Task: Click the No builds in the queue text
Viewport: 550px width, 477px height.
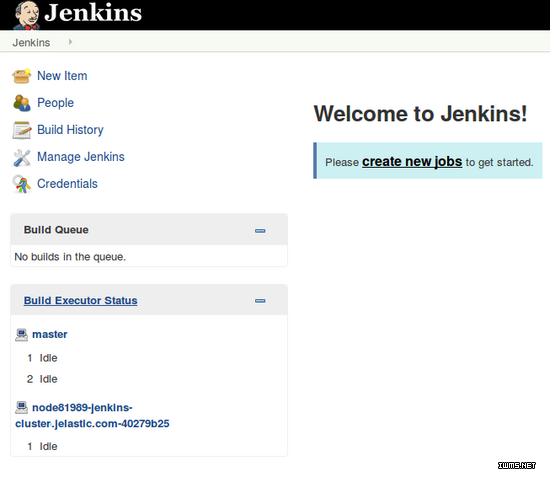Action: 70,257
